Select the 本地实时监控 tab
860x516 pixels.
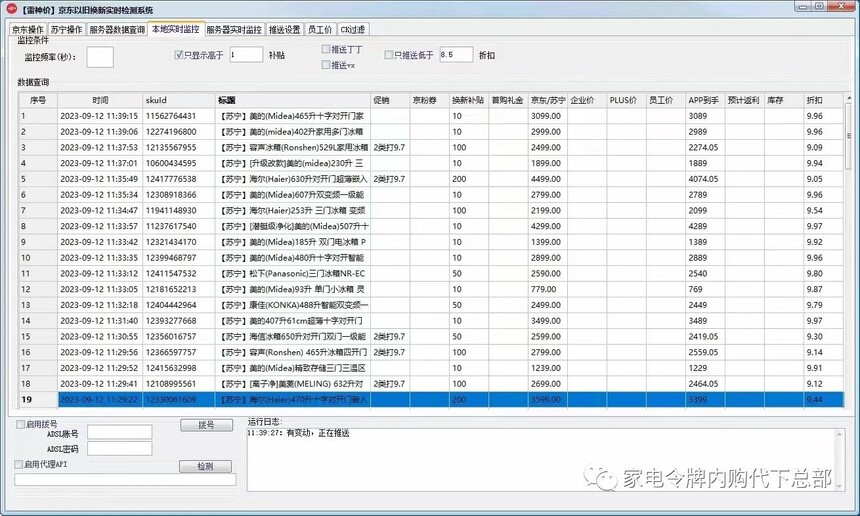tap(176, 29)
